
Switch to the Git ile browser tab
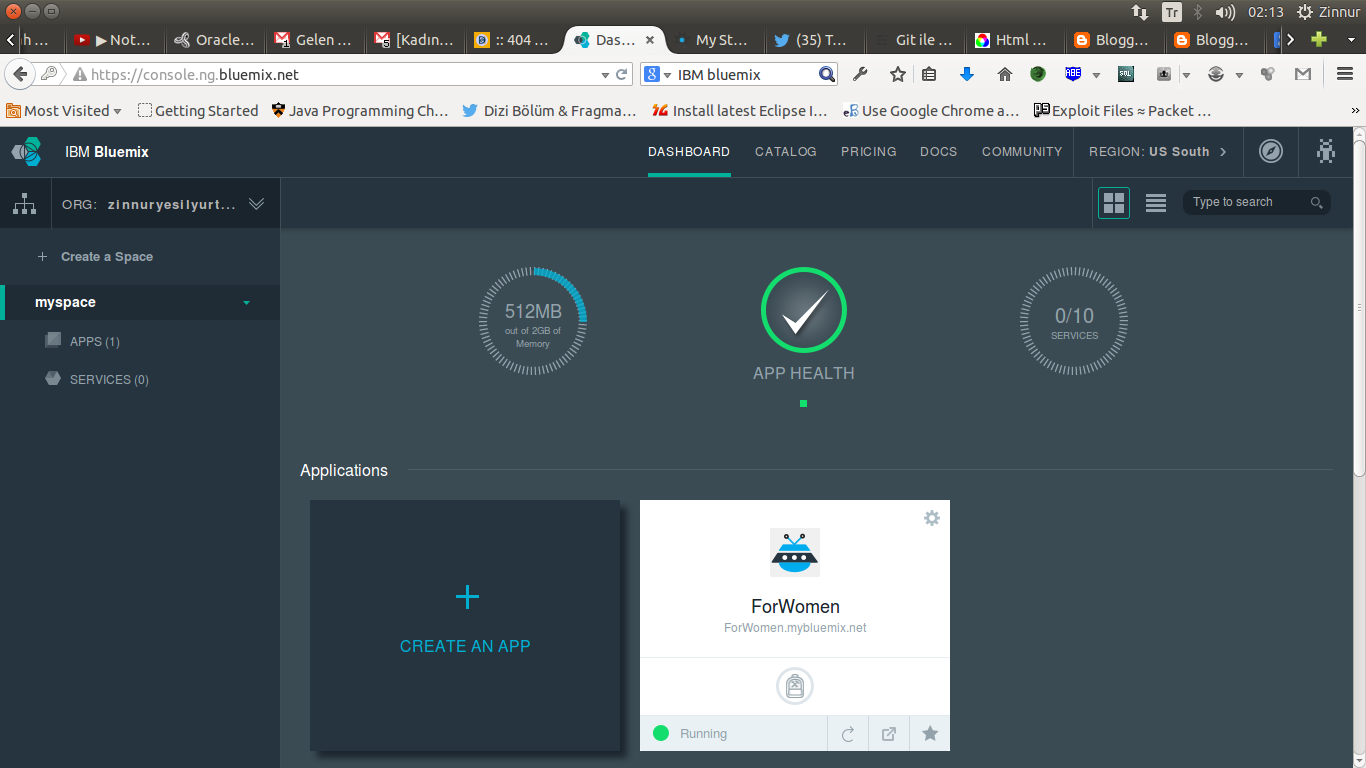coord(914,40)
